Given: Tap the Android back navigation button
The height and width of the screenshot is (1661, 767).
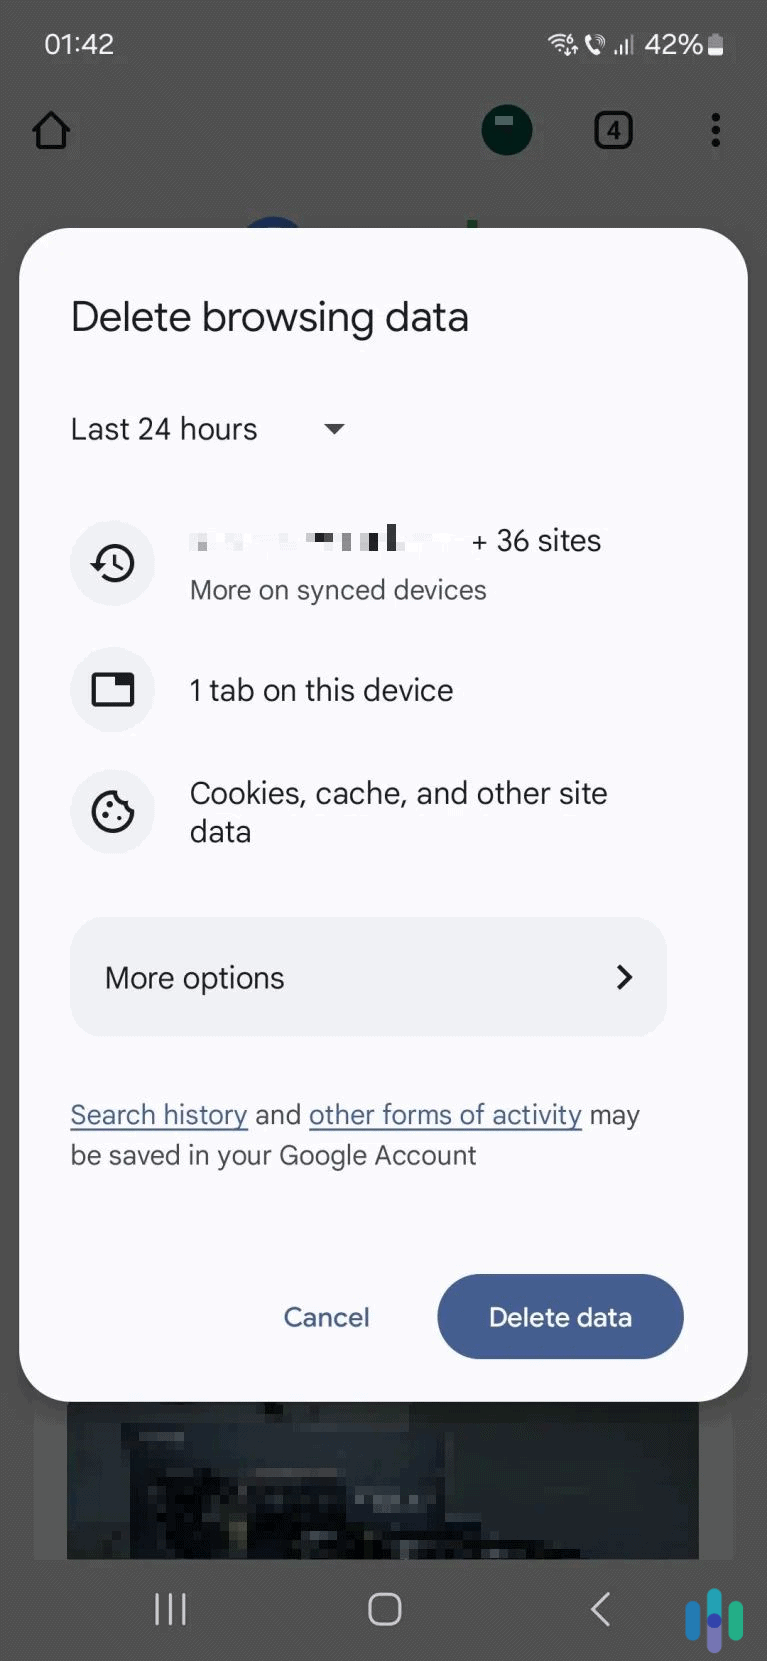Looking at the screenshot, I should (599, 1609).
